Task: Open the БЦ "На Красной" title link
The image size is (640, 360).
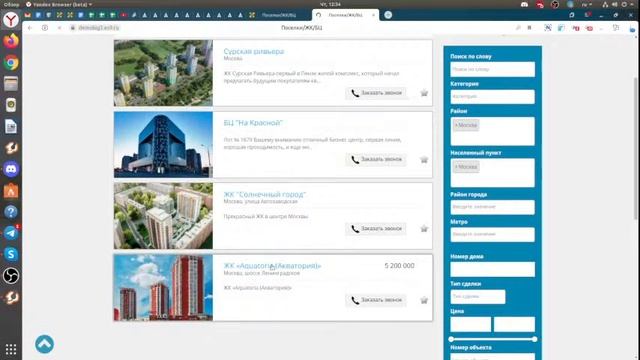Action: point(253,123)
